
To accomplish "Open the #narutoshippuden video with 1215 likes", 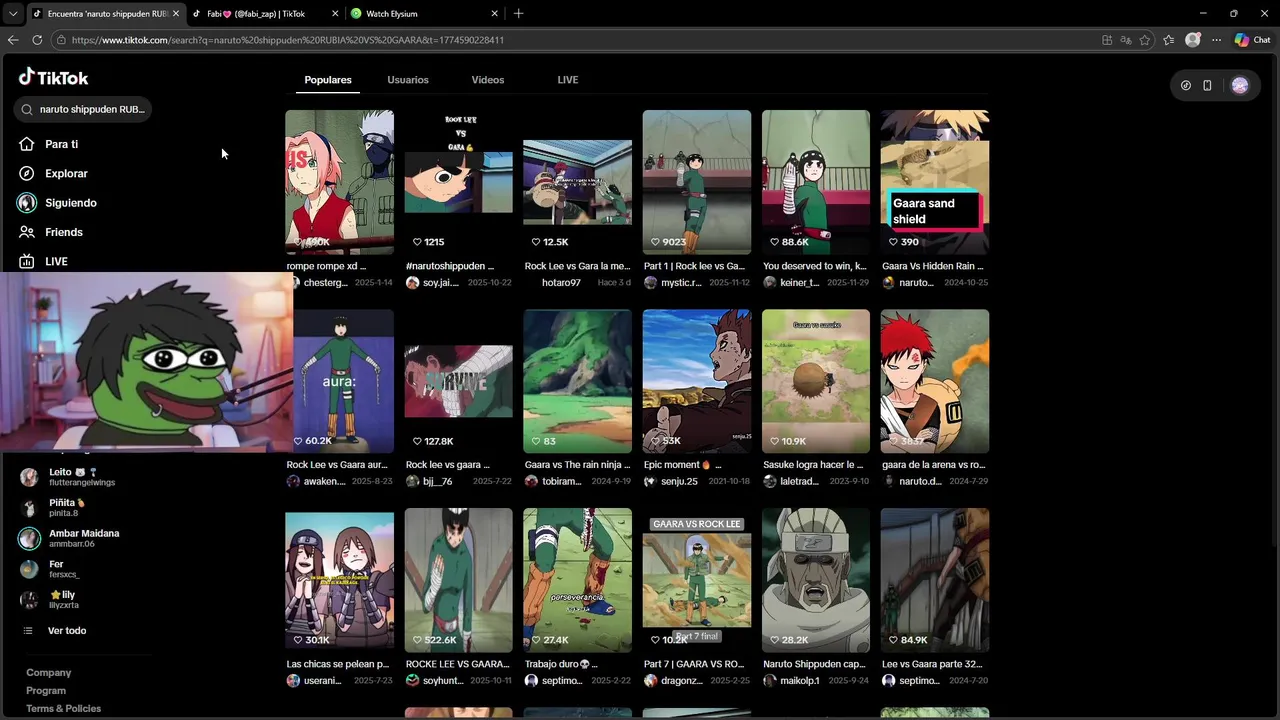I will coord(458,182).
